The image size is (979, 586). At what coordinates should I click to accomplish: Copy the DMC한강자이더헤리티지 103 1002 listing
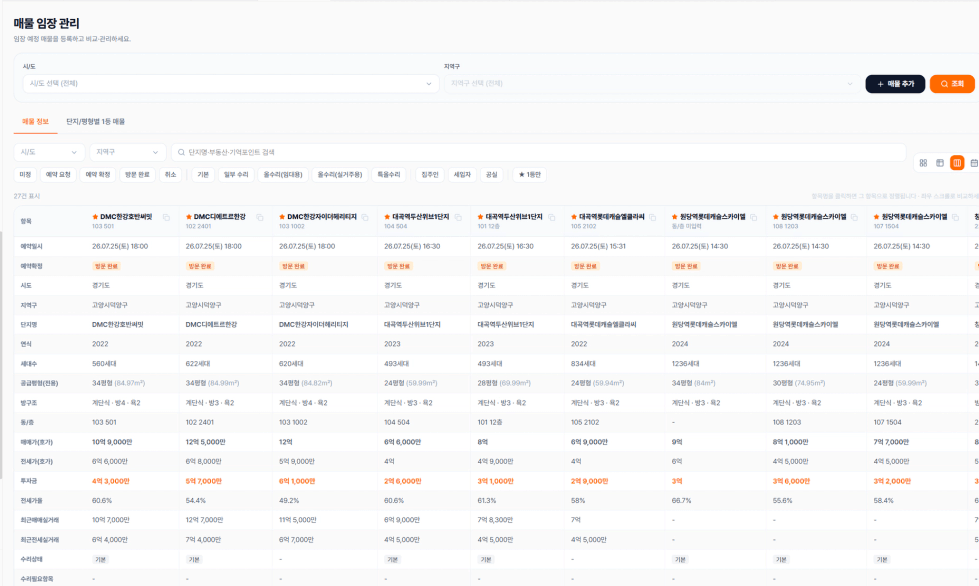(365, 217)
